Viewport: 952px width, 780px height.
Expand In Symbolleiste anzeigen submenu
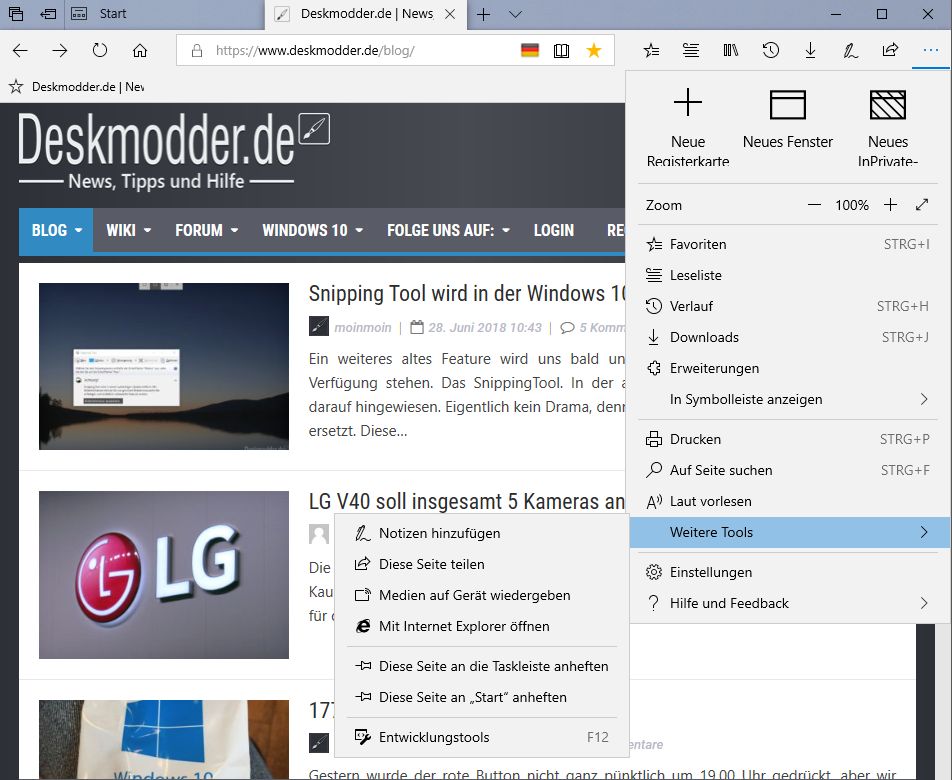coord(787,399)
